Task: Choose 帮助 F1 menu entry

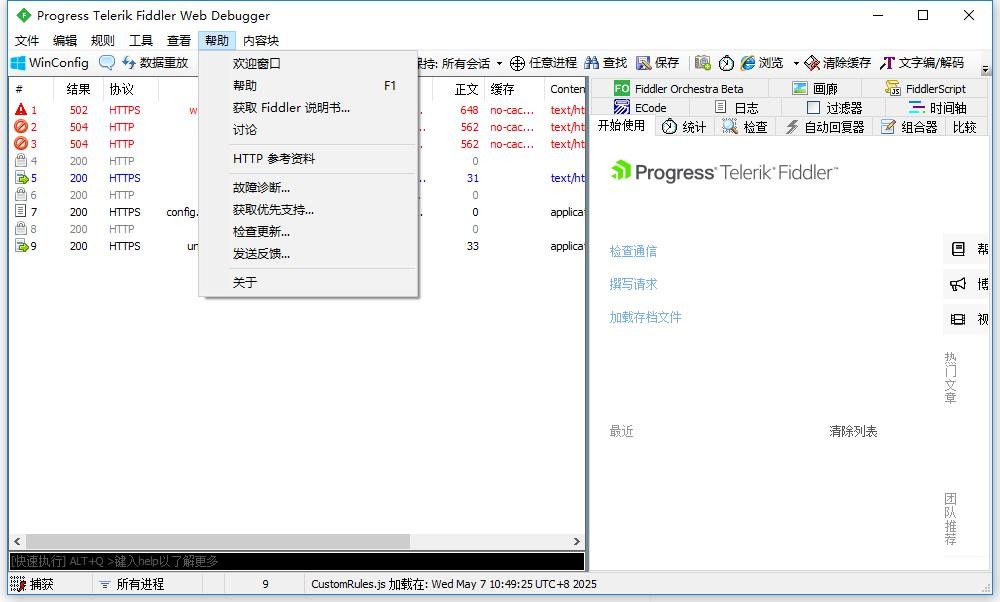Action: [309, 85]
